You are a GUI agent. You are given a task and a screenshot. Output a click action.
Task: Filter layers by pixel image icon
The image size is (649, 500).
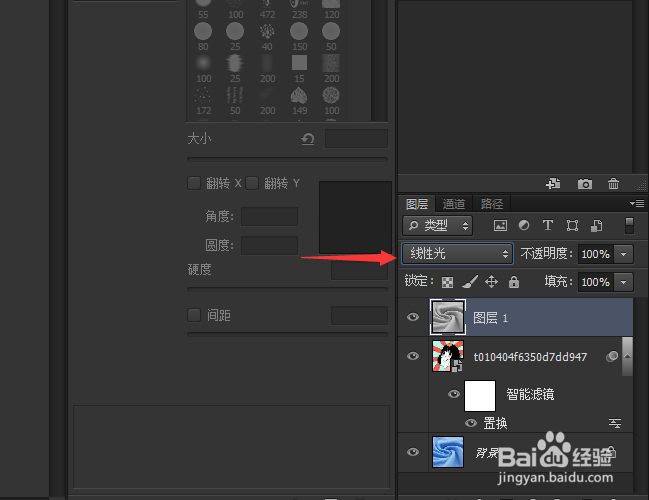(x=500, y=226)
